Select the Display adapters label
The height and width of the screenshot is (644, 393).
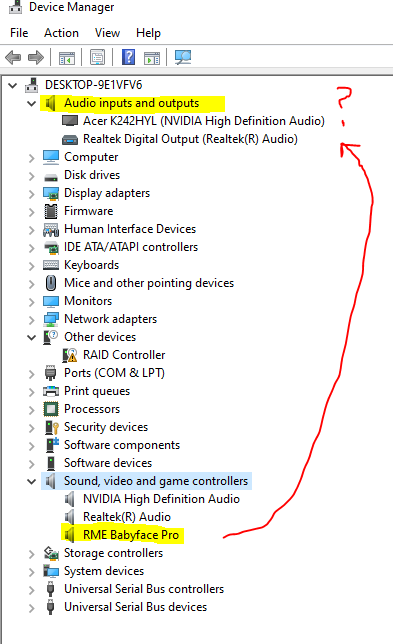pyautogui.click(x=107, y=193)
